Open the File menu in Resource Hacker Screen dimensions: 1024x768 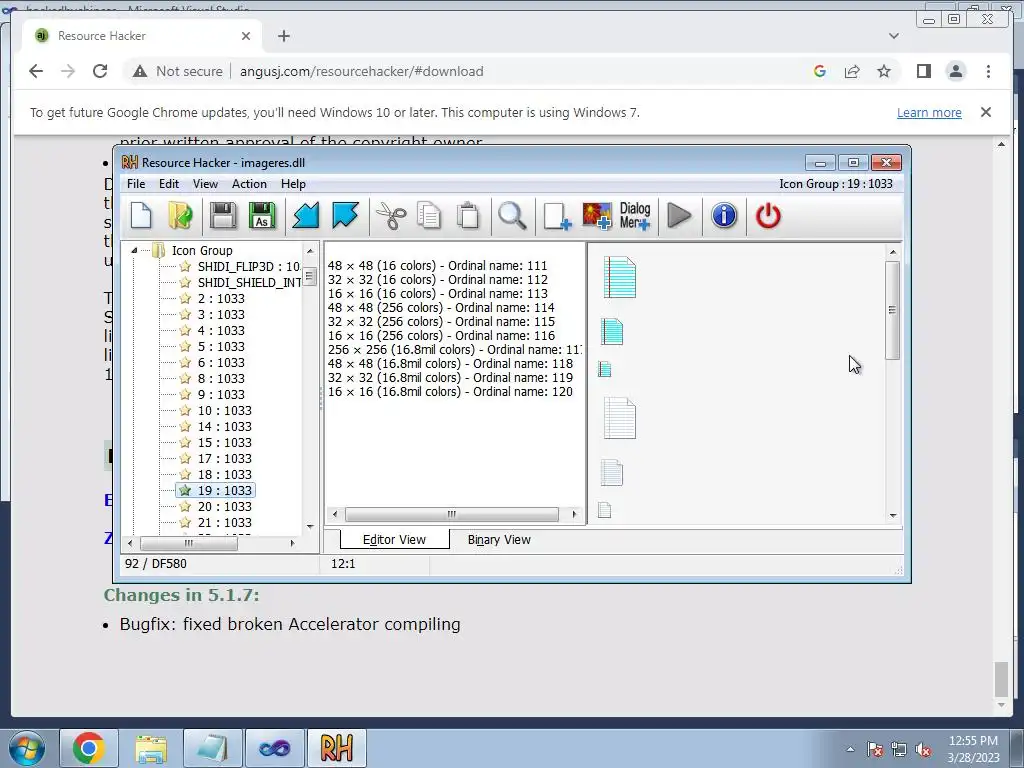(136, 184)
